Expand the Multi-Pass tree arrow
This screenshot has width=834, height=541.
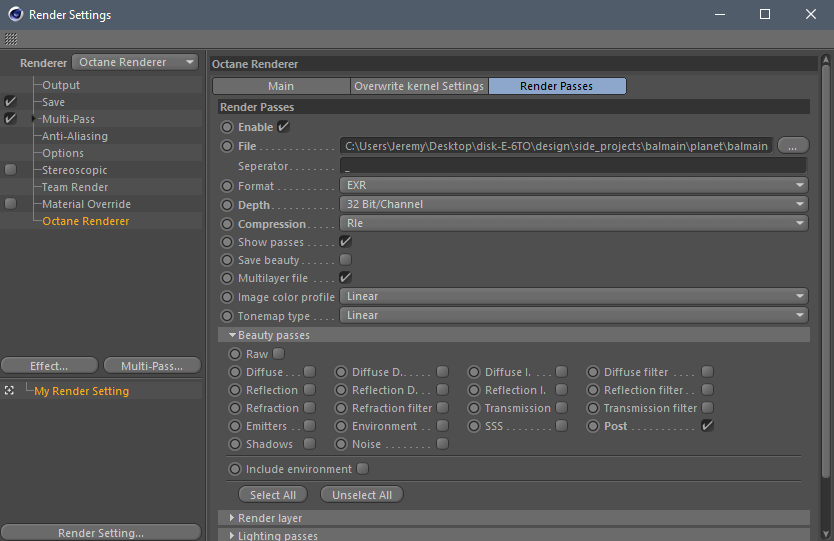(x=34, y=119)
